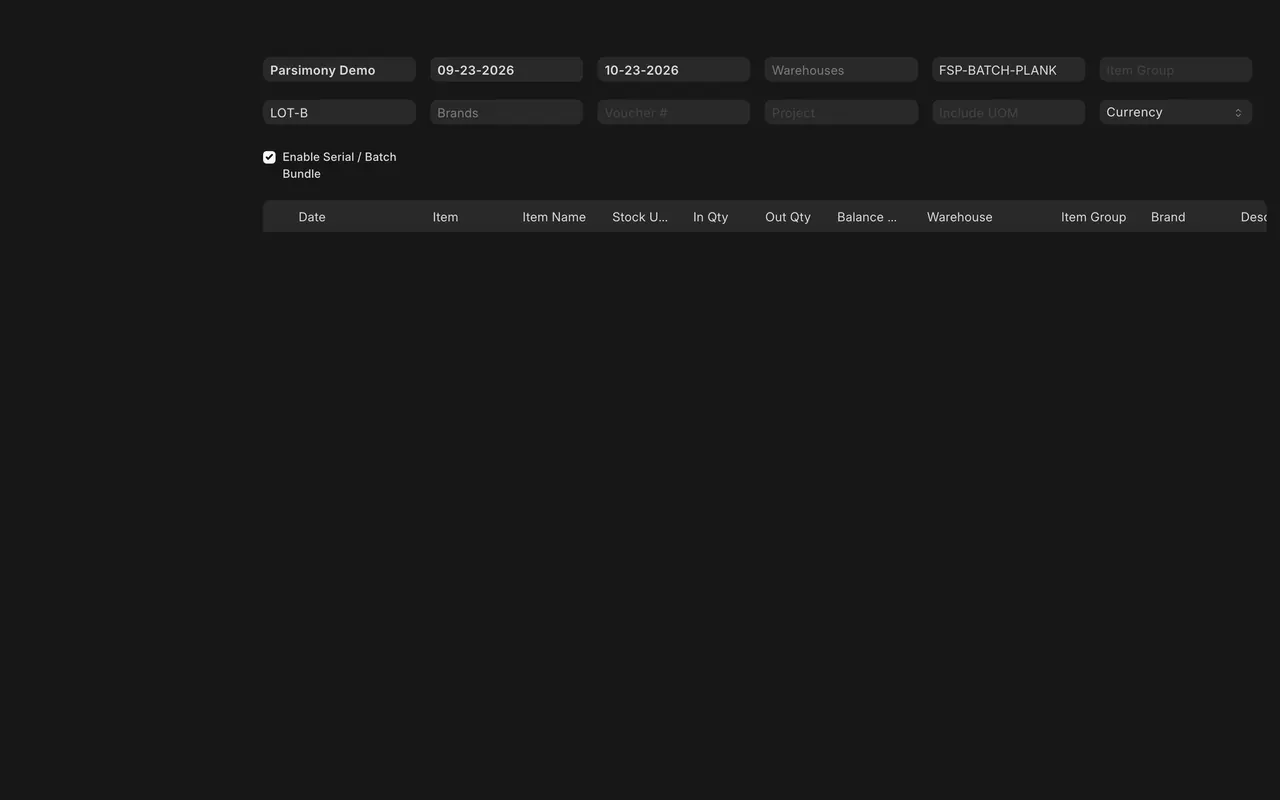The height and width of the screenshot is (800, 1280).
Task: Click the batch field showing LOT-B
Action: coord(339,112)
